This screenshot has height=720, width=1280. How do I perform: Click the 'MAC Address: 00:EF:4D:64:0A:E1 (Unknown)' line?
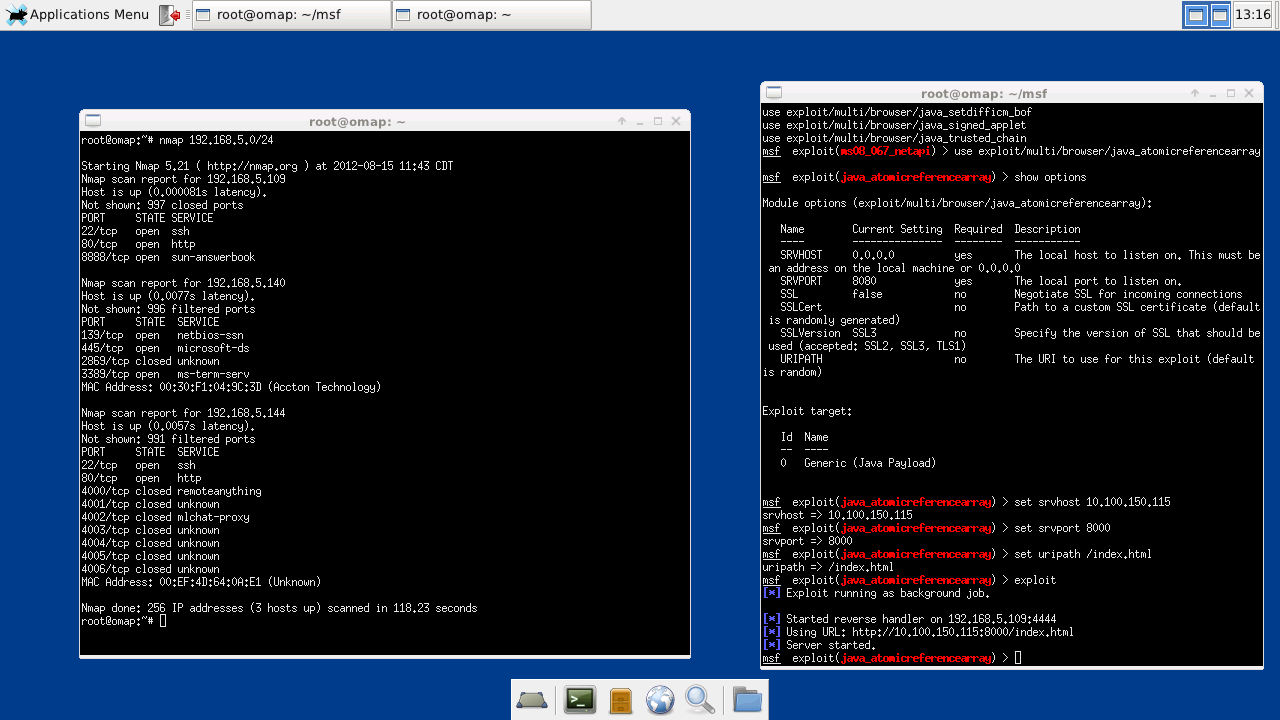[201, 582]
